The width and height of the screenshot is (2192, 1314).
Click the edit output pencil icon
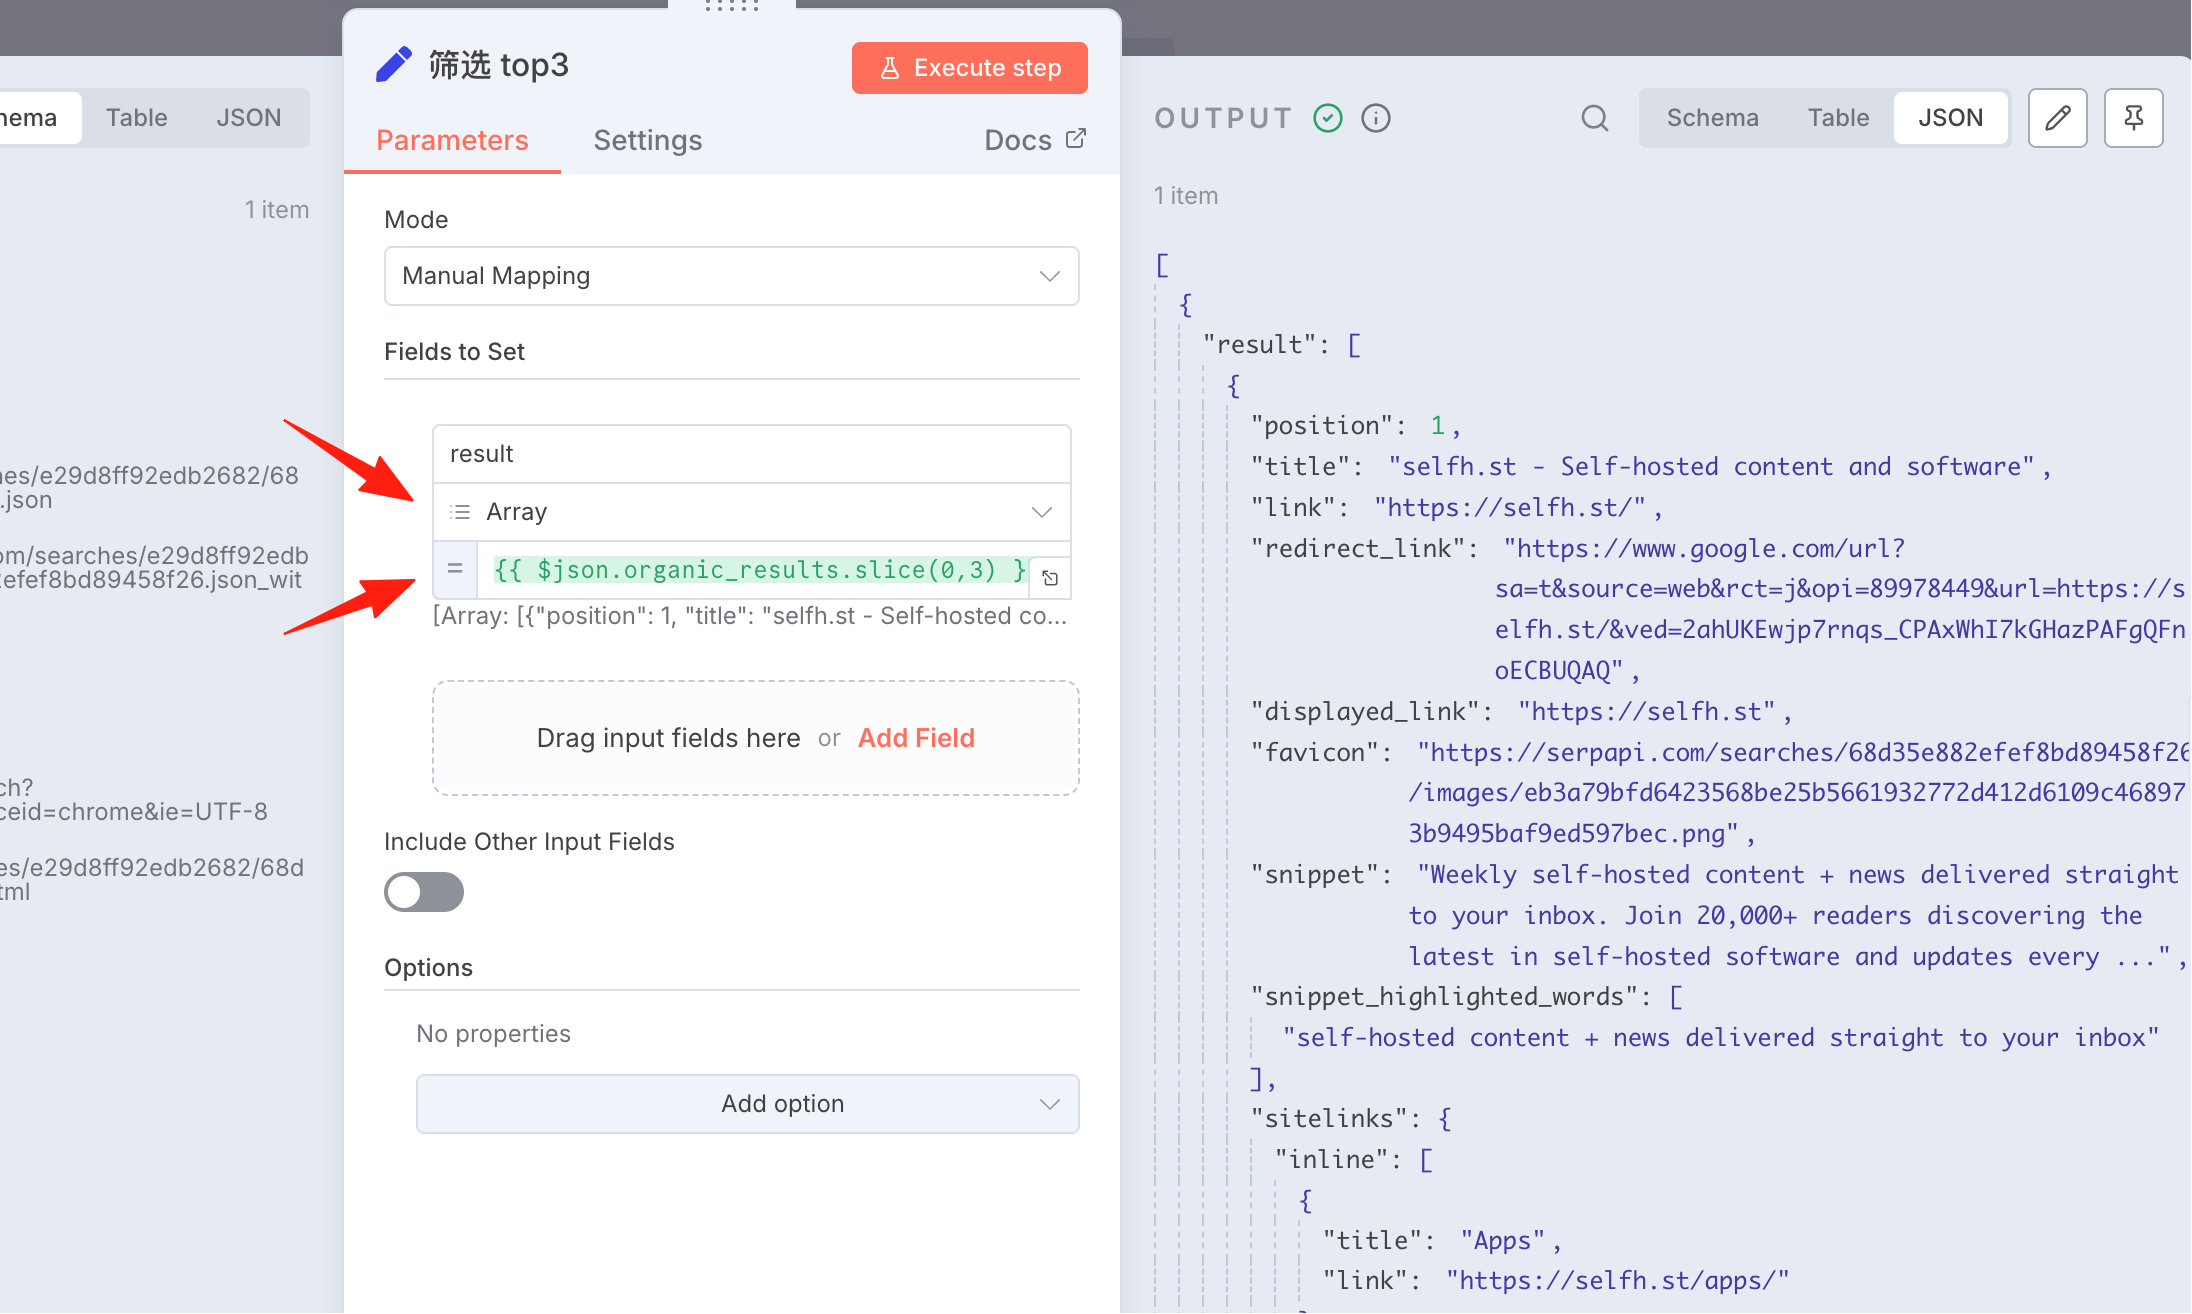(x=2058, y=118)
